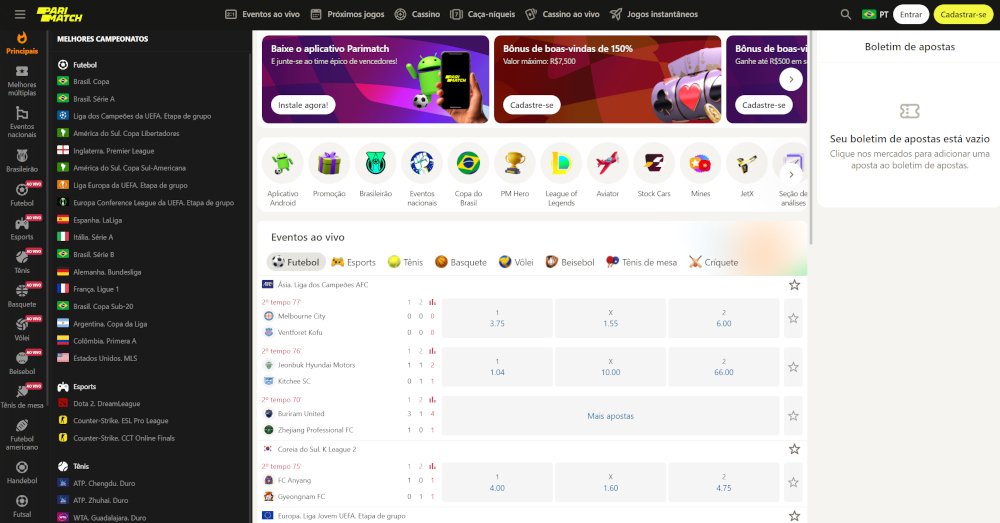Open Cassino ao vivo in the top menu

[562, 14]
